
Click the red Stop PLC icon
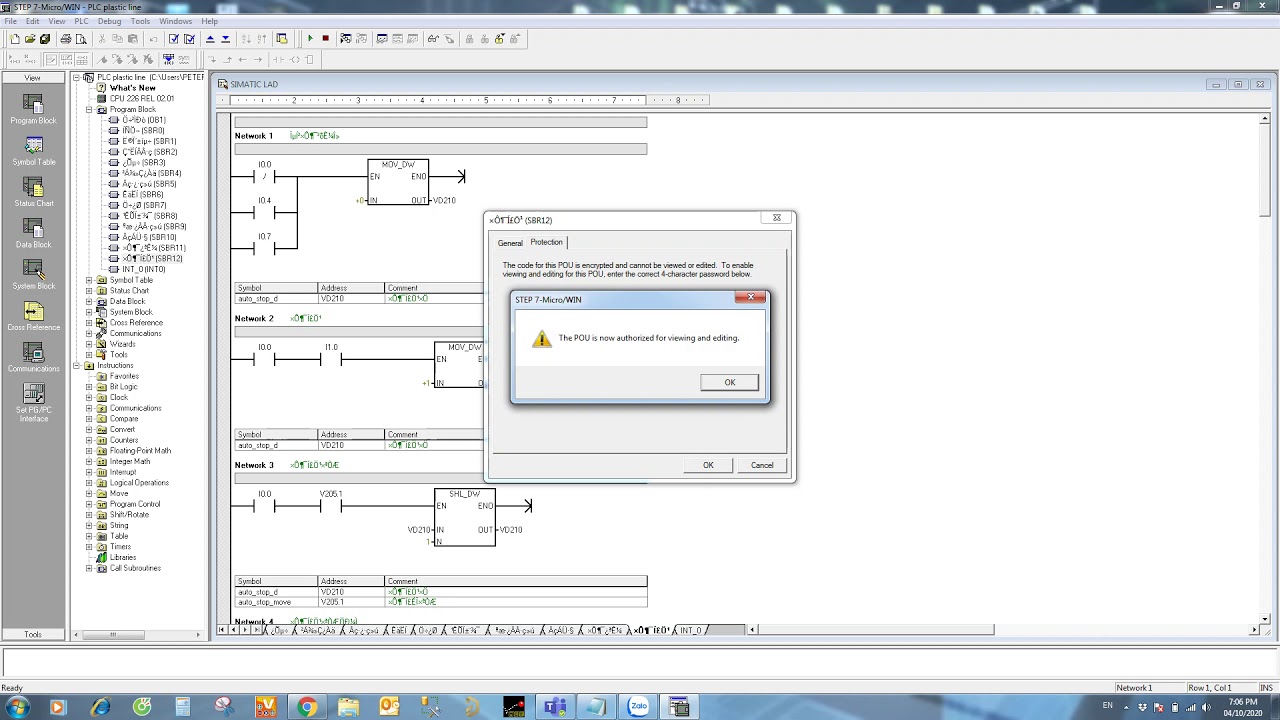[325, 39]
